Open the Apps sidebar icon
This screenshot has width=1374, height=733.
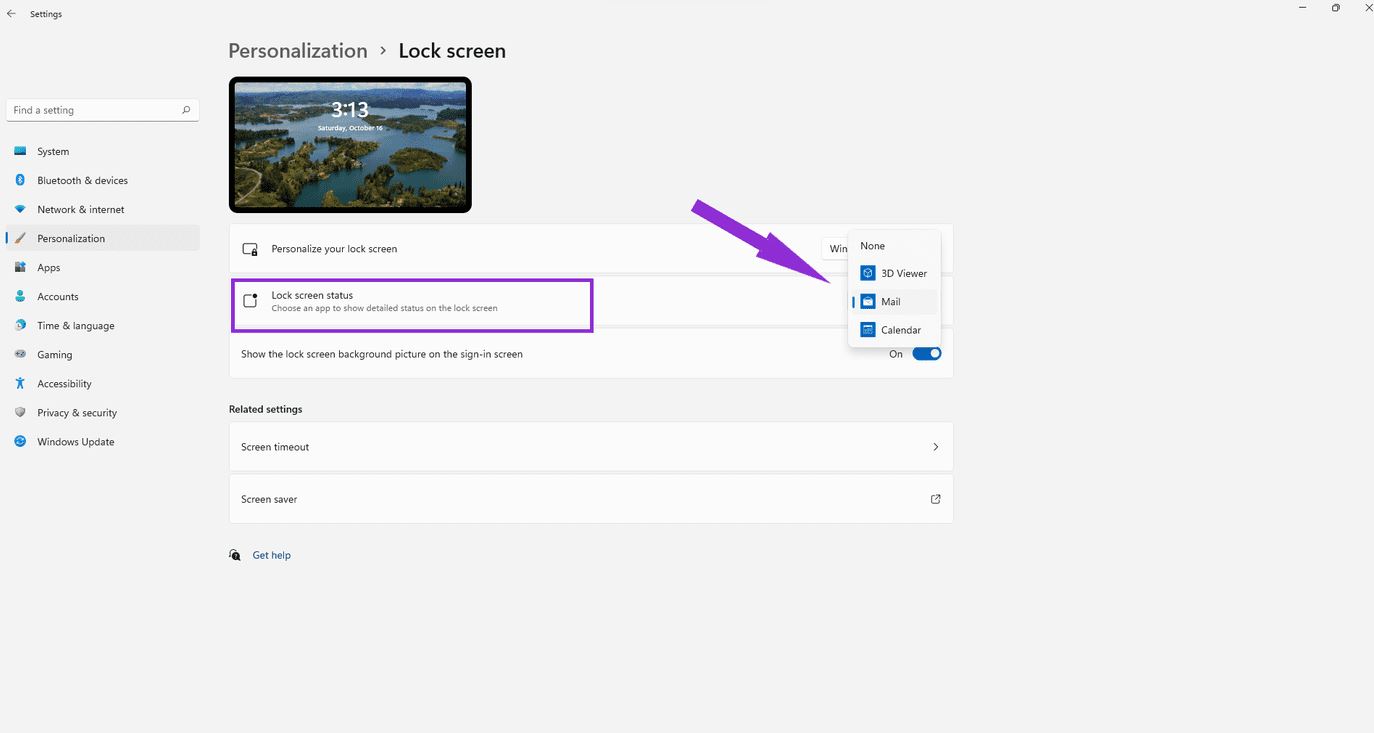(20, 268)
